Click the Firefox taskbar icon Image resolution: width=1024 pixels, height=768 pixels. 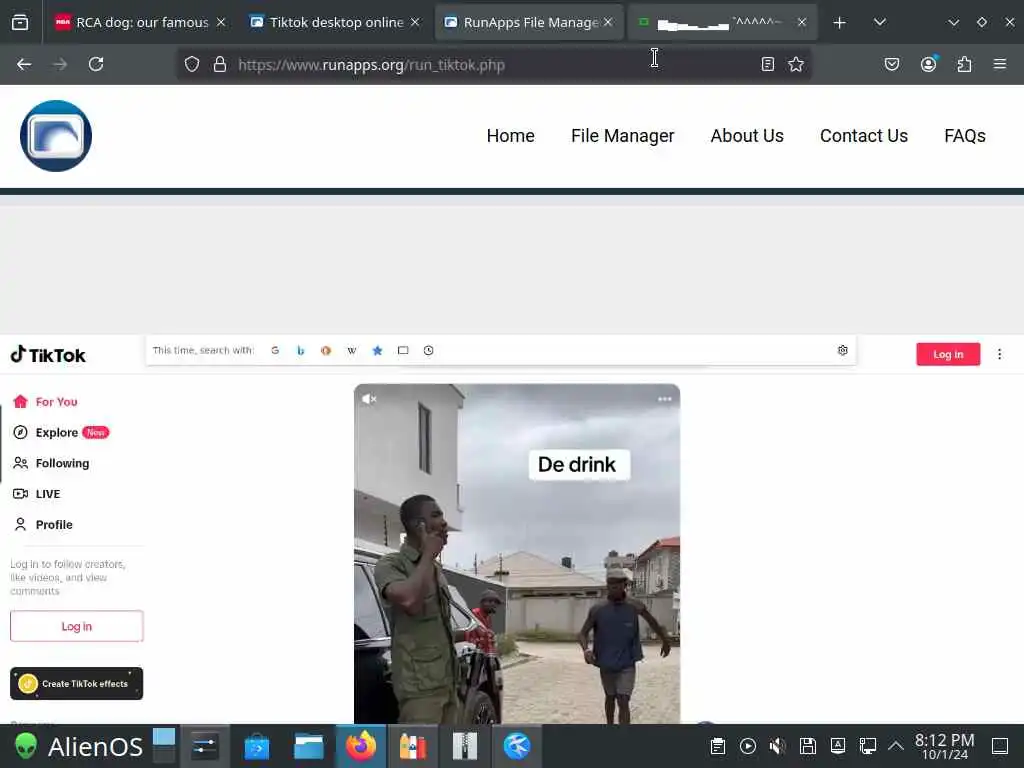pyautogui.click(x=361, y=746)
